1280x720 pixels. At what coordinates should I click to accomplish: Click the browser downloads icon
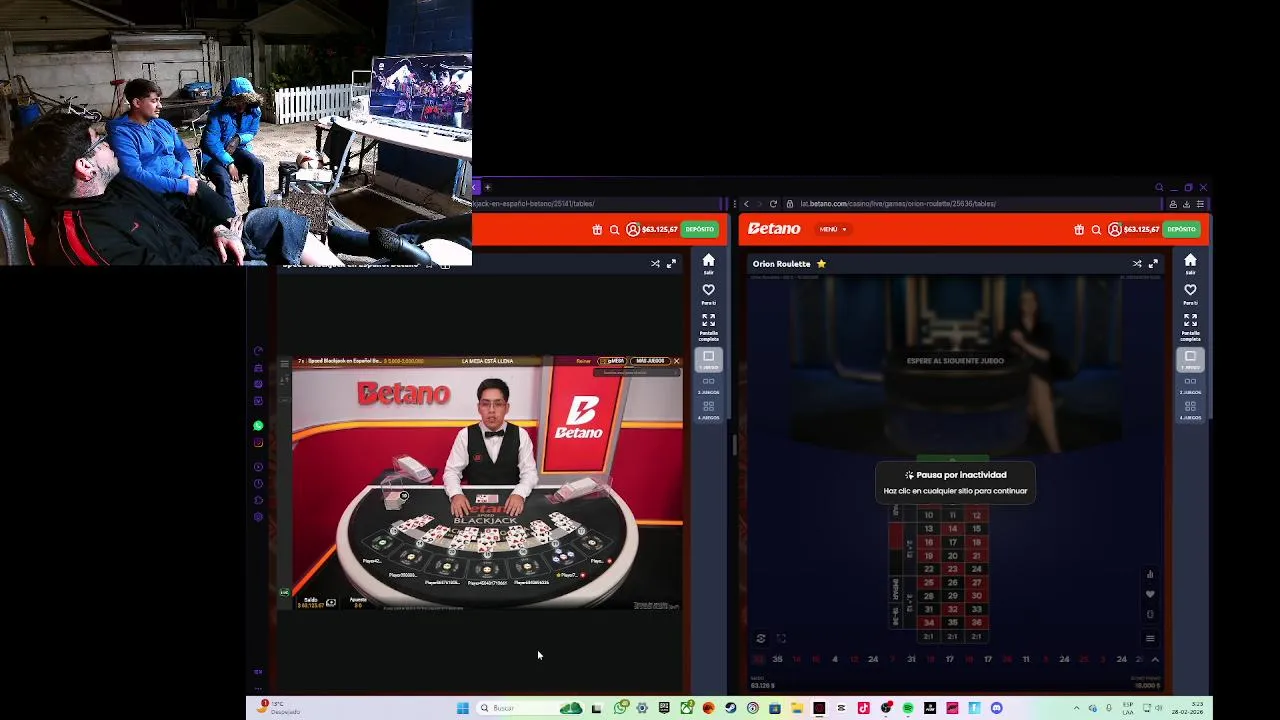tap(1187, 204)
